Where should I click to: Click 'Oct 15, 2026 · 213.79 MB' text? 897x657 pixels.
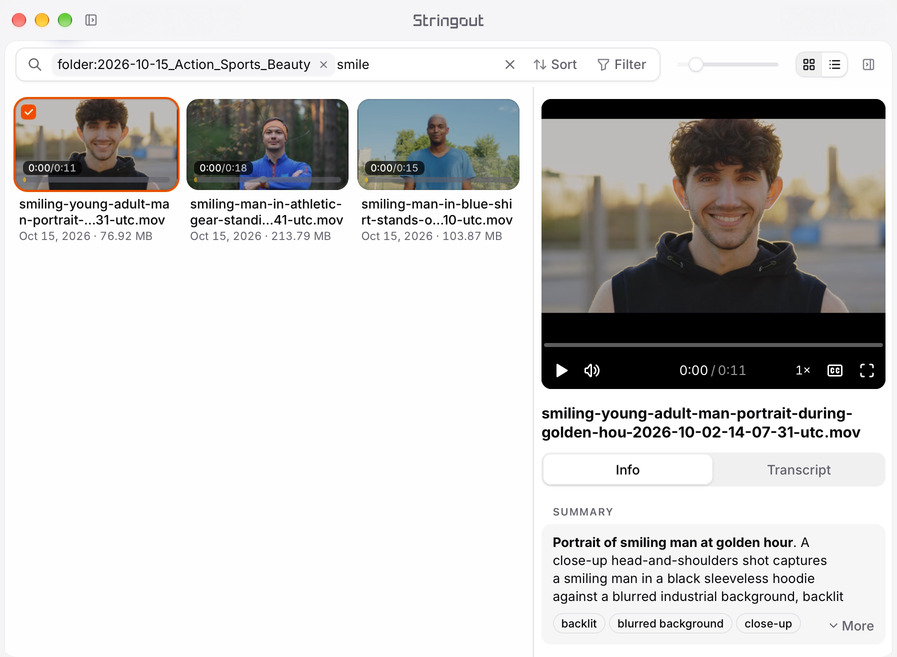click(260, 236)
